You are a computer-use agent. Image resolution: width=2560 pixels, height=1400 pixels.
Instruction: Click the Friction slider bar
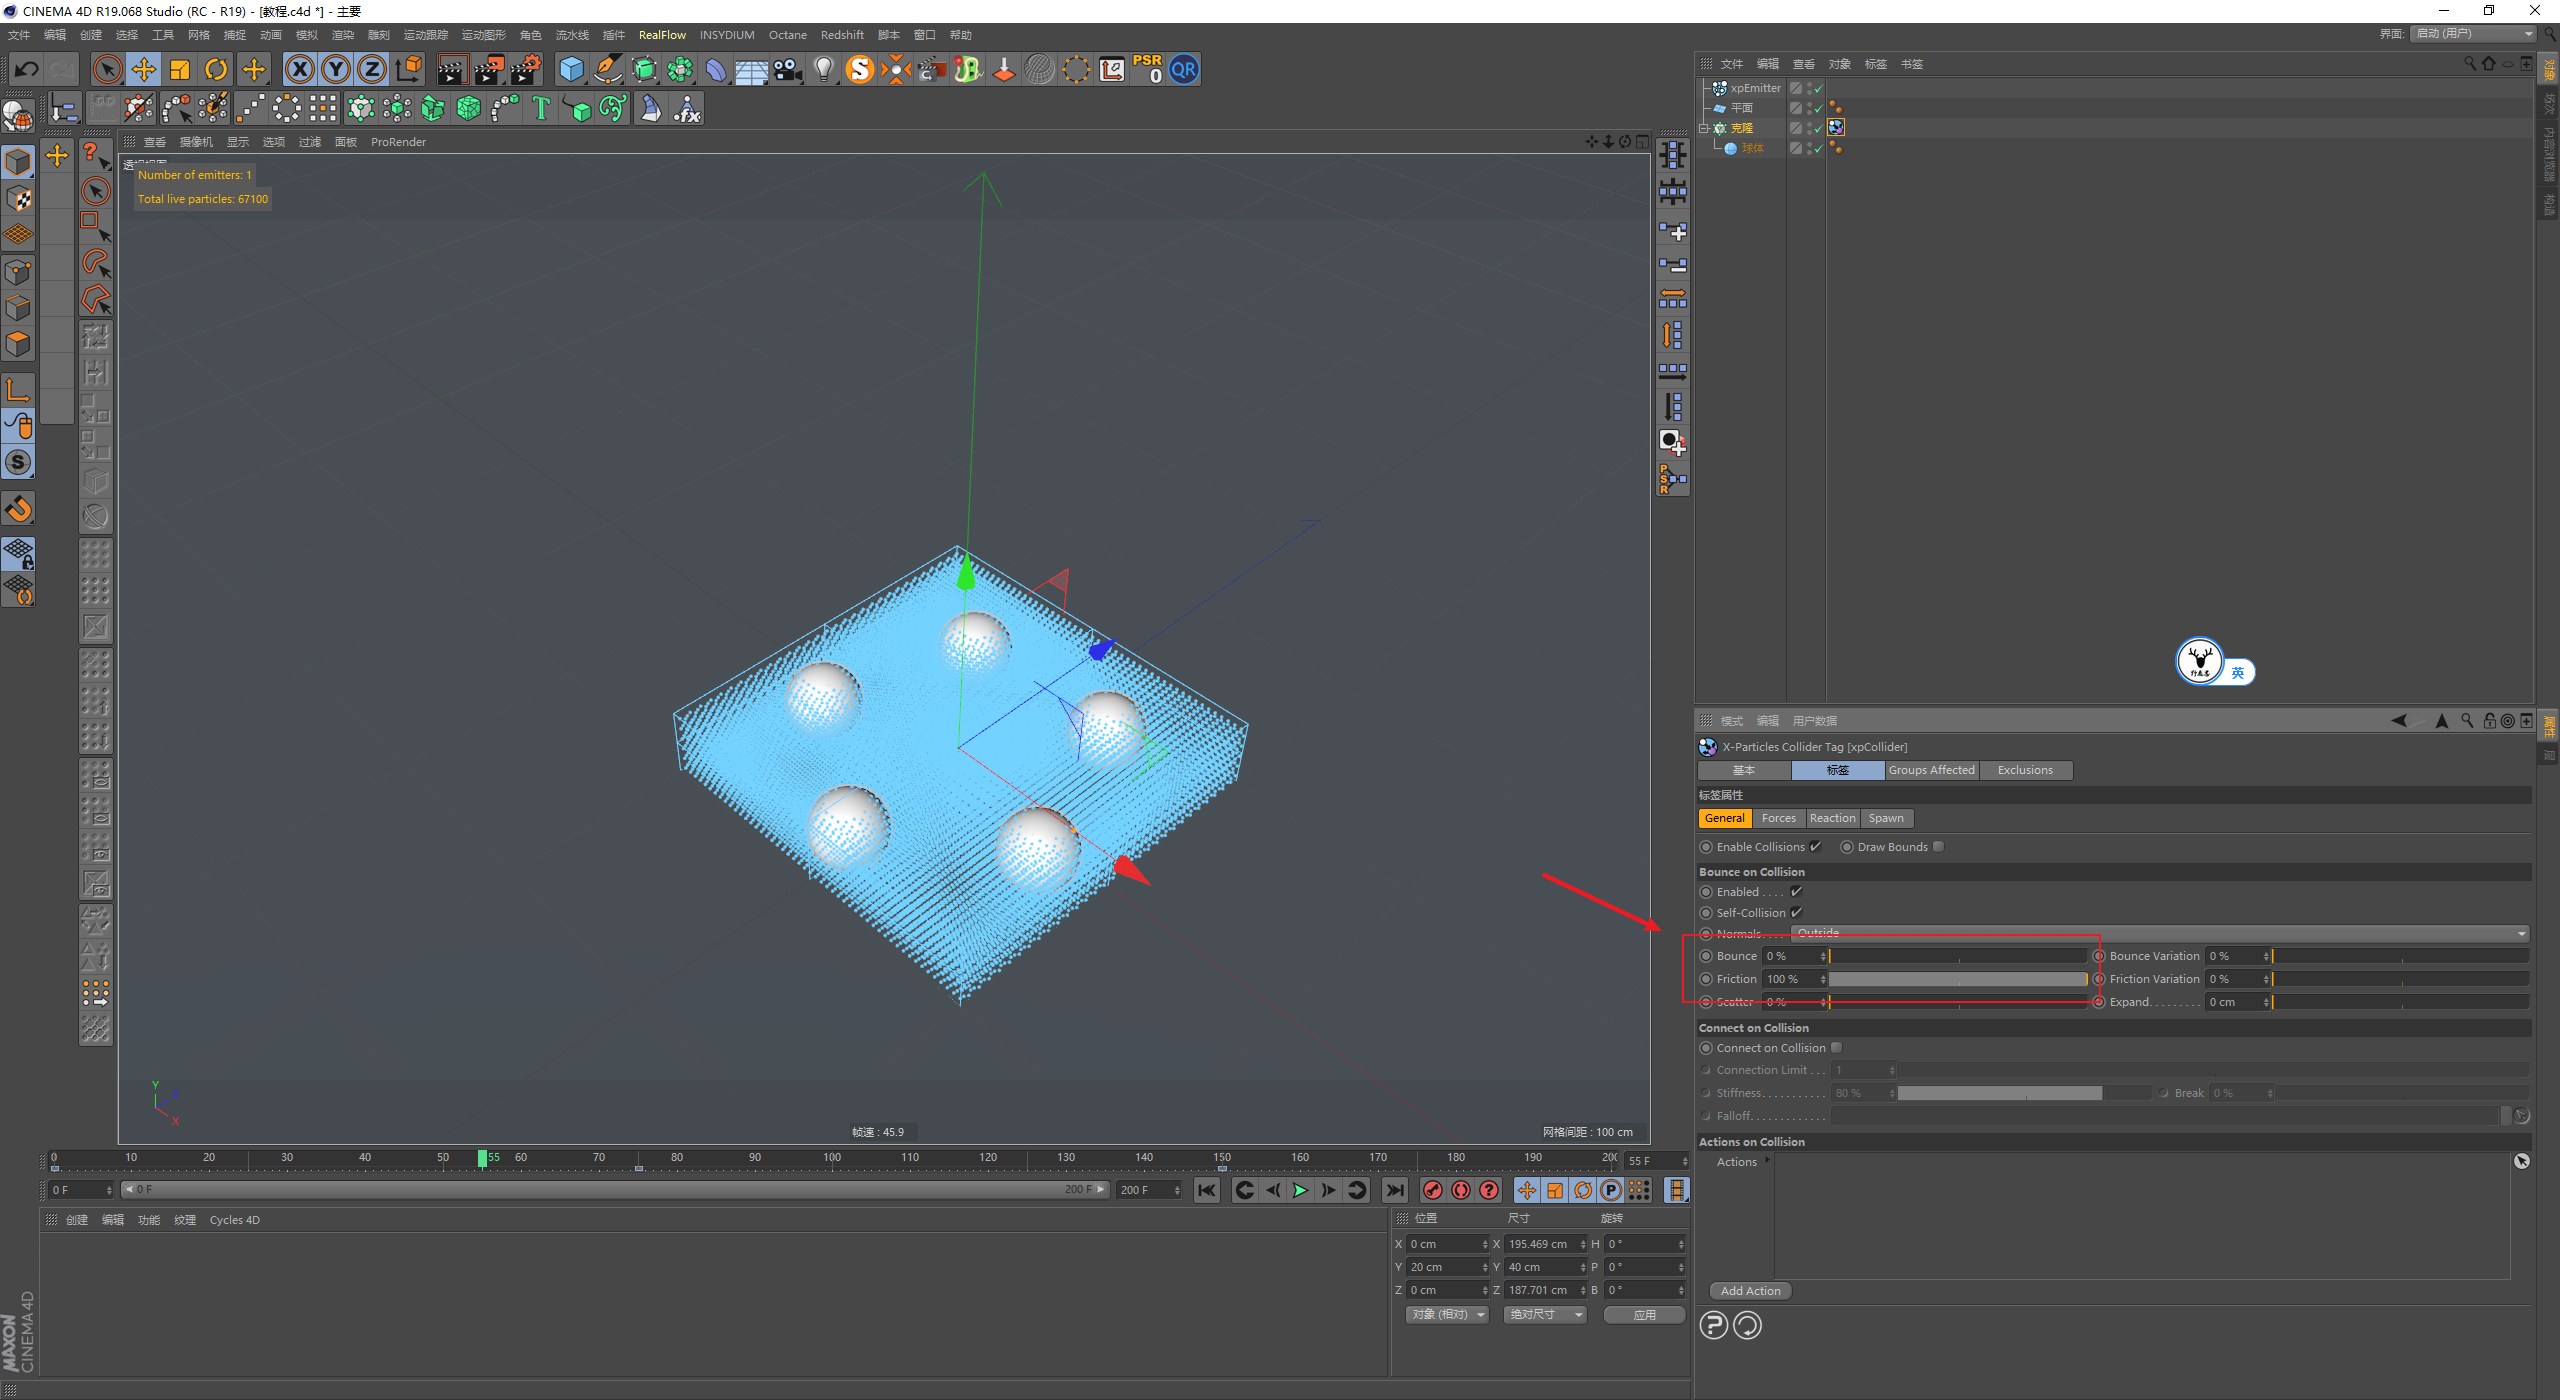pos(1957,979)
